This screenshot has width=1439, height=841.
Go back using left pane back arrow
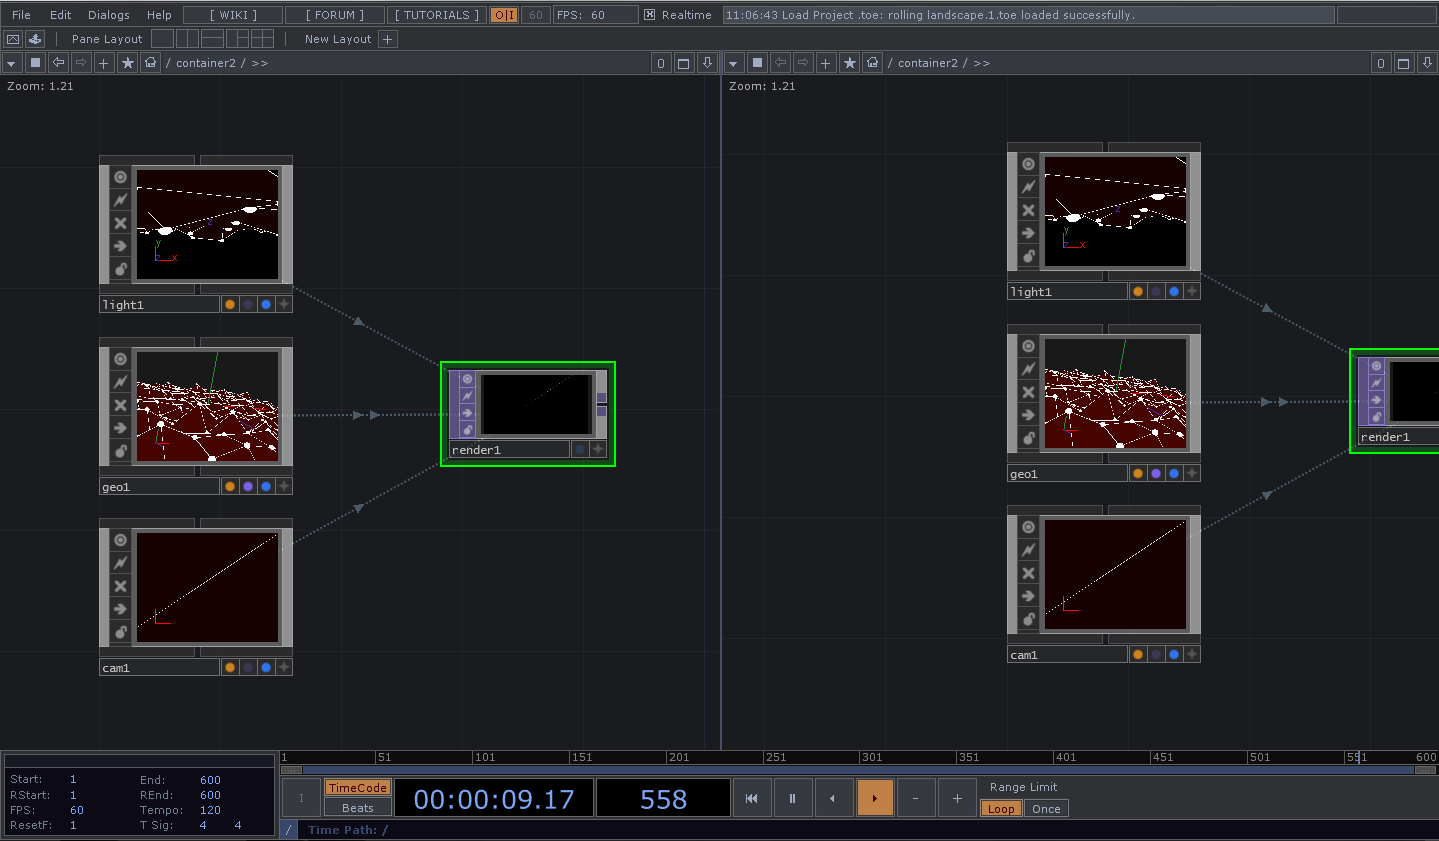[58, 63]
